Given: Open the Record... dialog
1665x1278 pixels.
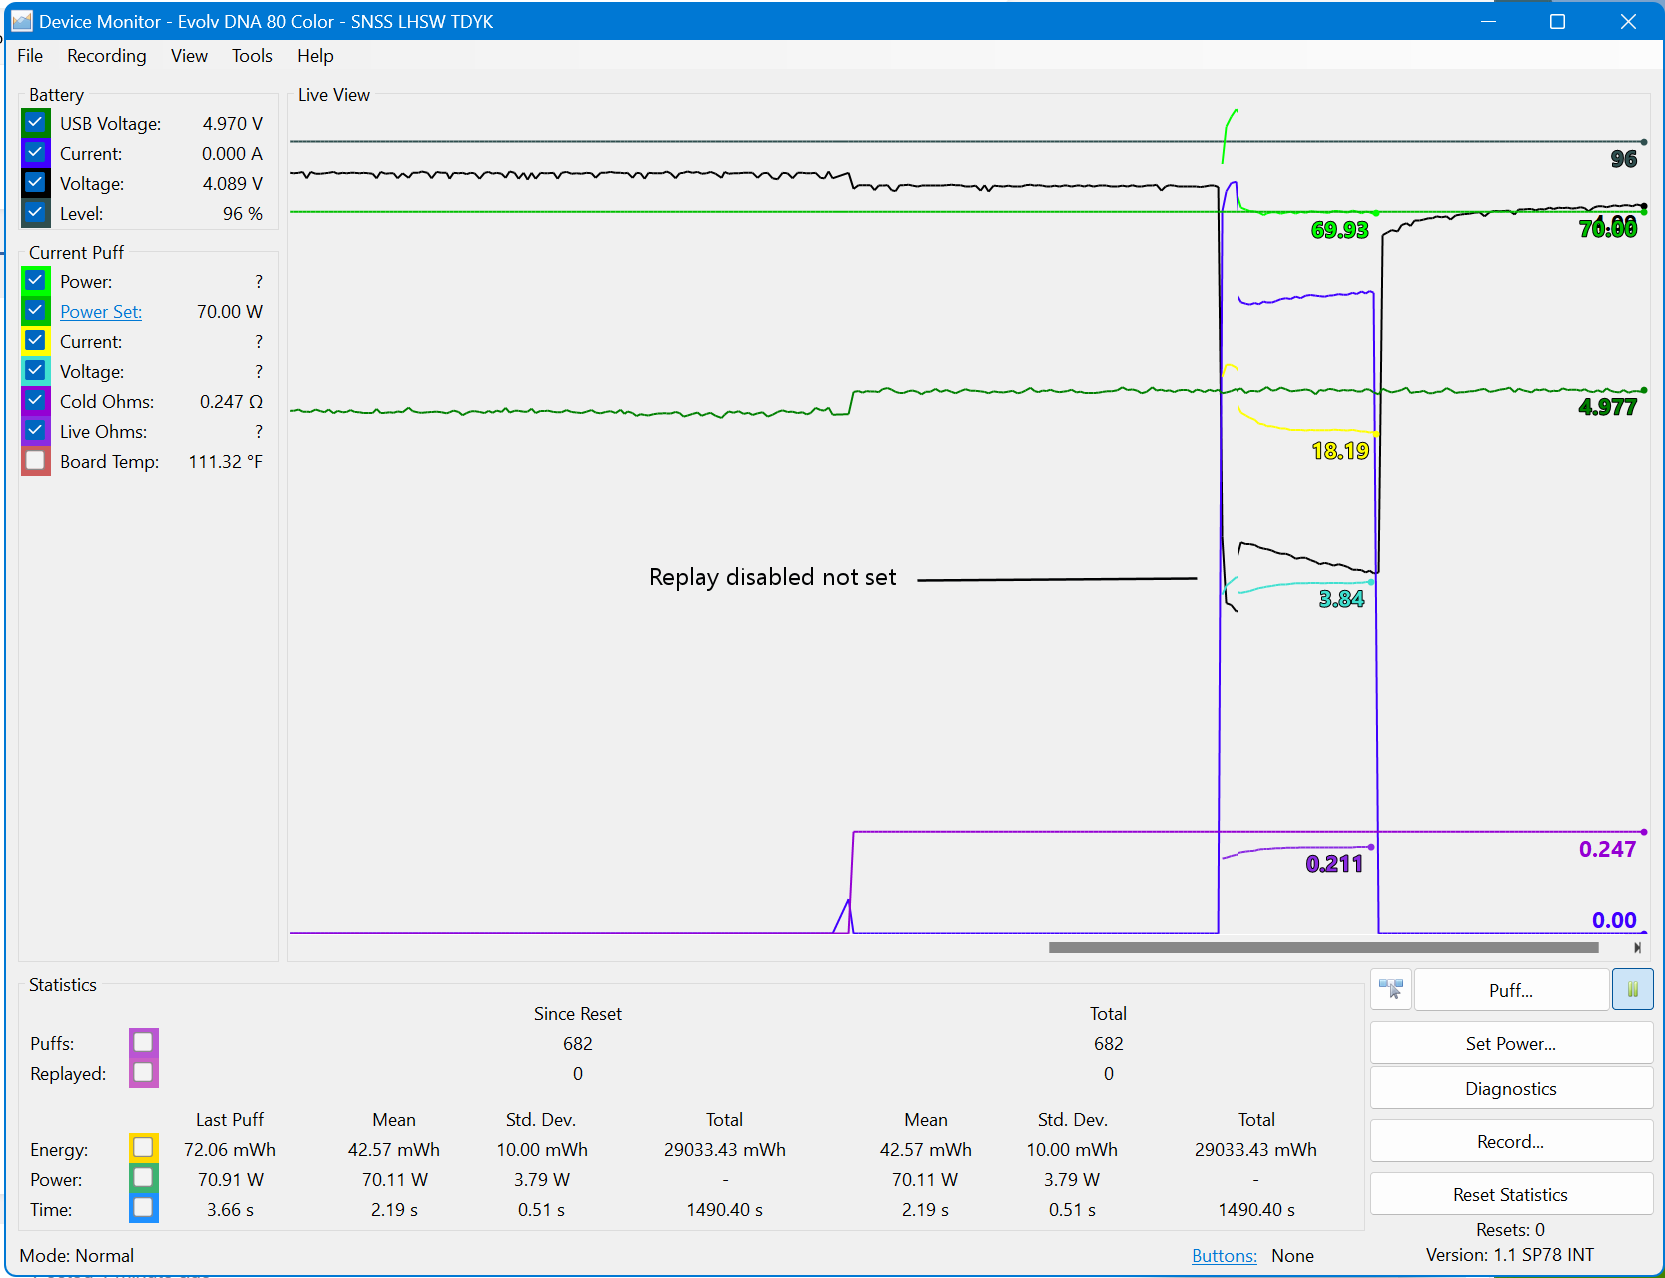Looking at the screenshot, I should [x=1511, y=1141].
